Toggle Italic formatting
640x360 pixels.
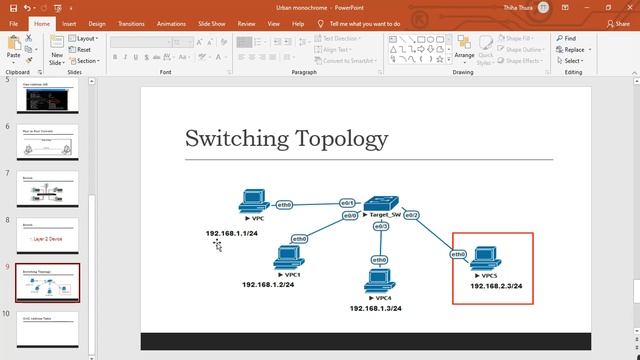tap(125, 57)
